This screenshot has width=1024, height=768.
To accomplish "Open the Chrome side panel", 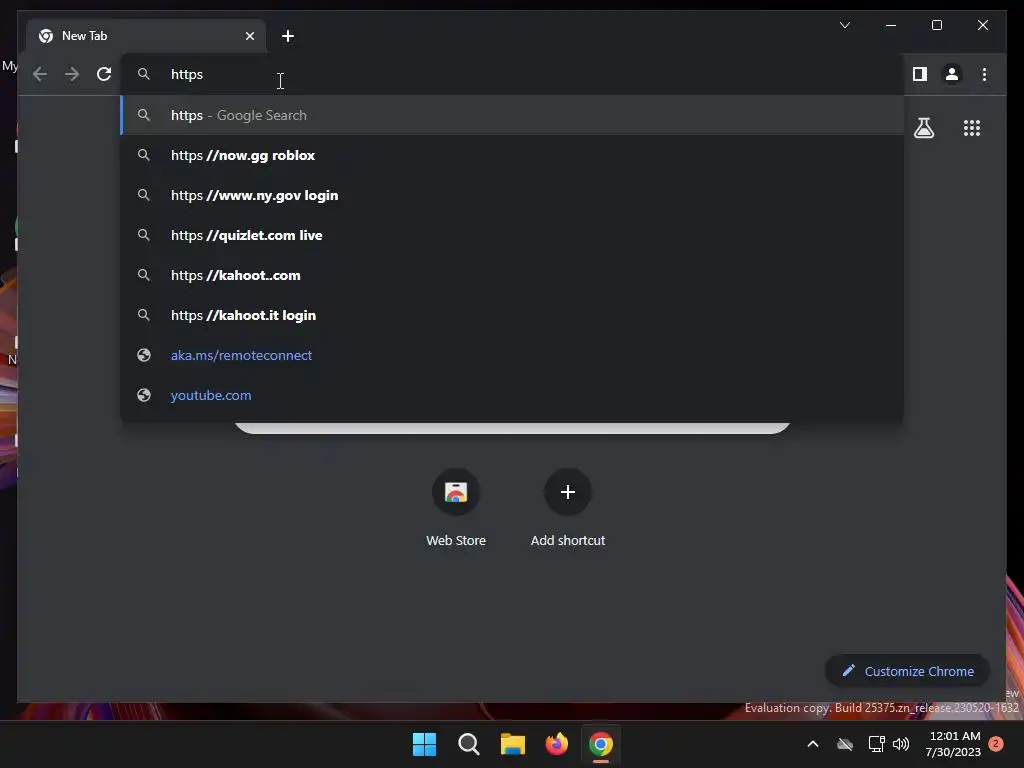I will 920,74.
